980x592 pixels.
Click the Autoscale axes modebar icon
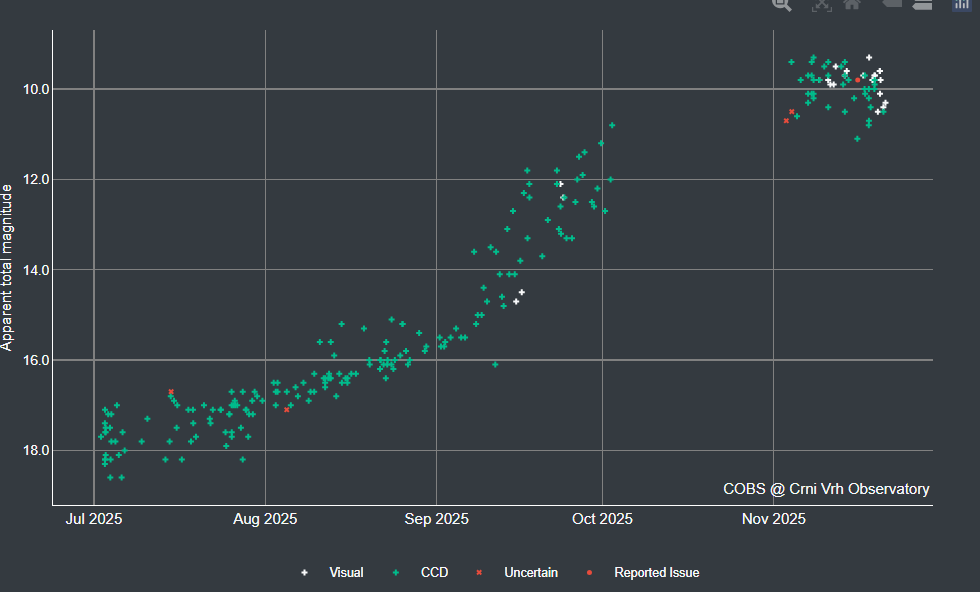(821, 4)
